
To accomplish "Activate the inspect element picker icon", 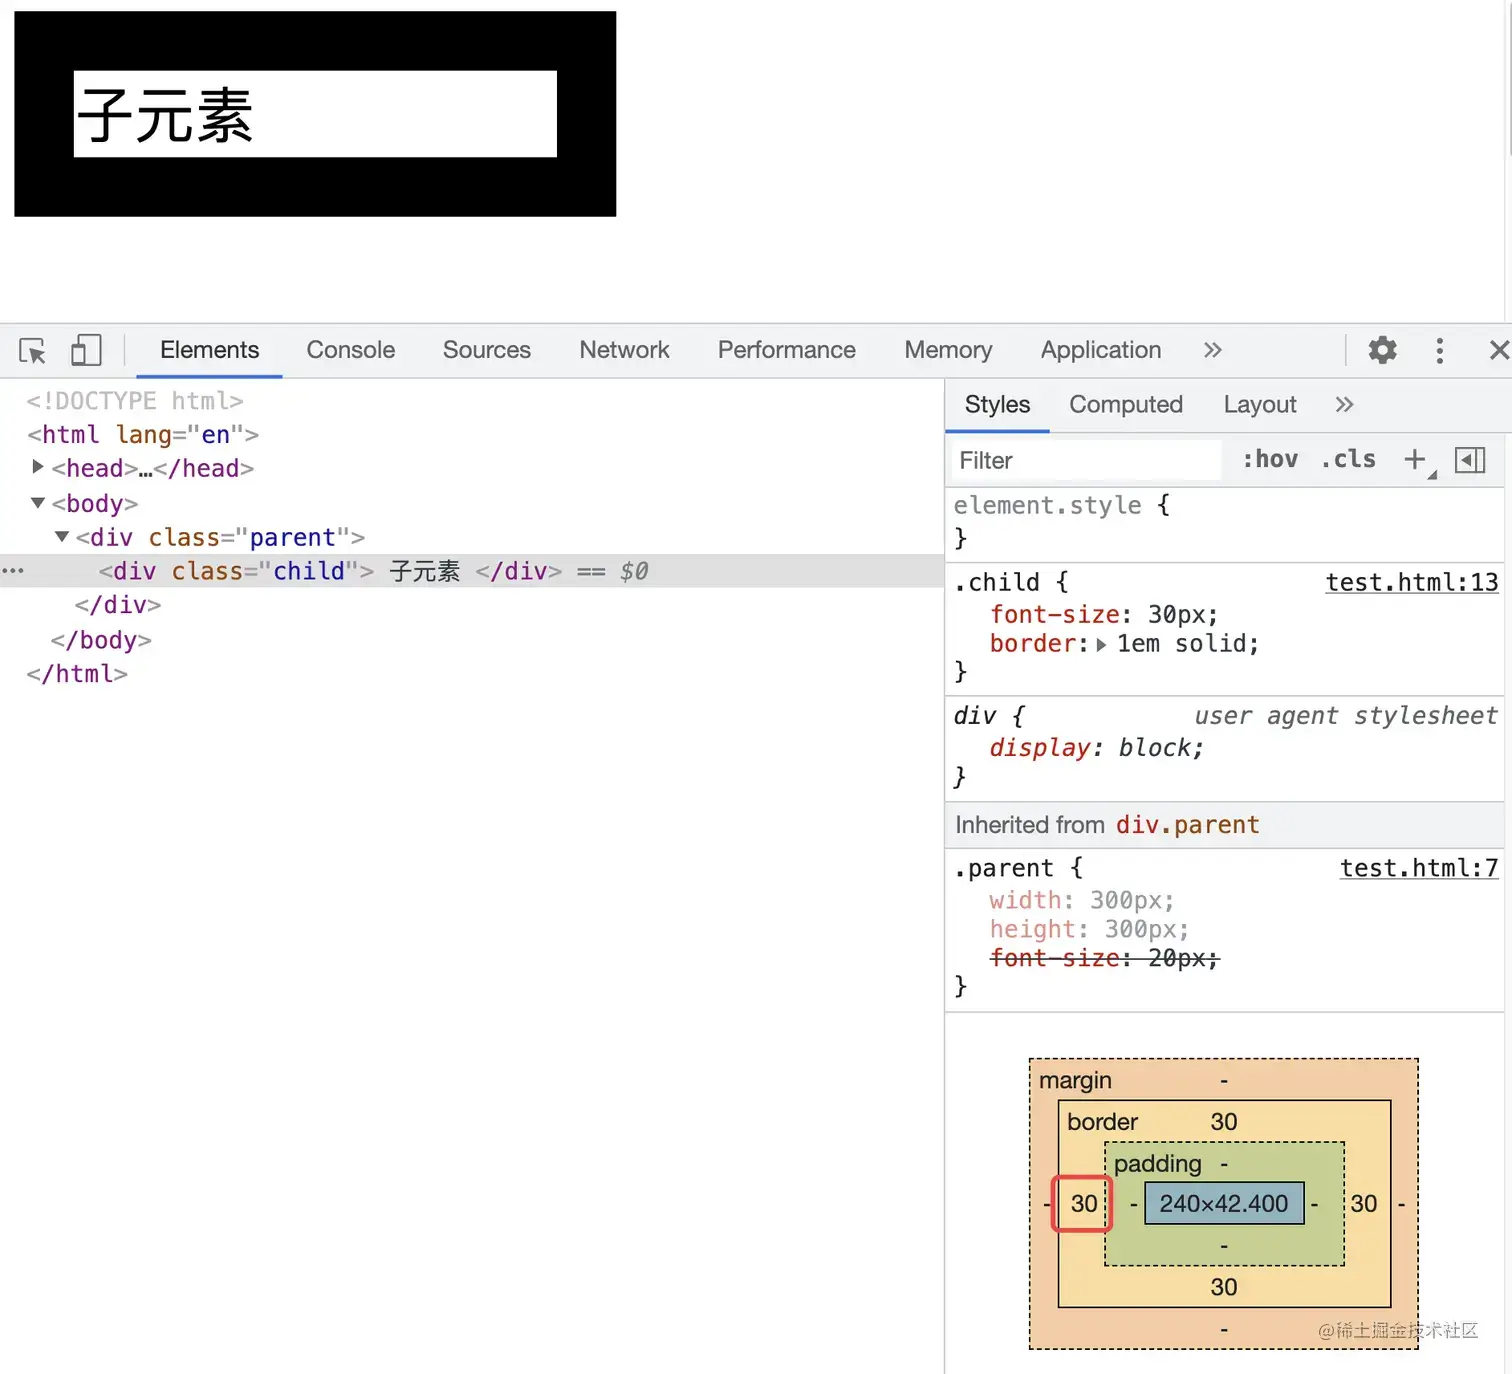I will tap(32, 351).
